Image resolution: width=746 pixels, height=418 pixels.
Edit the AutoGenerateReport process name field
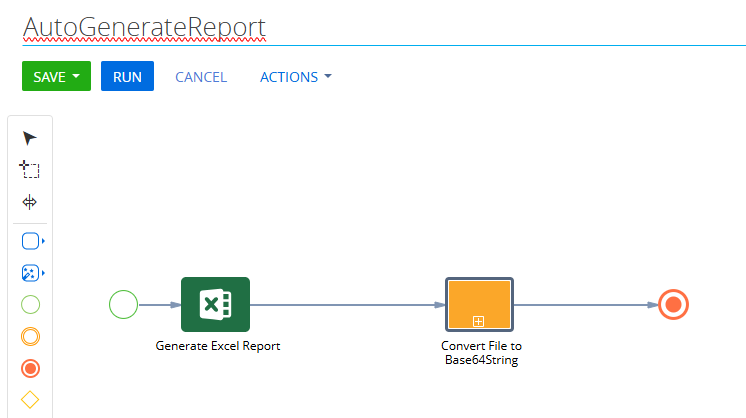coord(383,28)
